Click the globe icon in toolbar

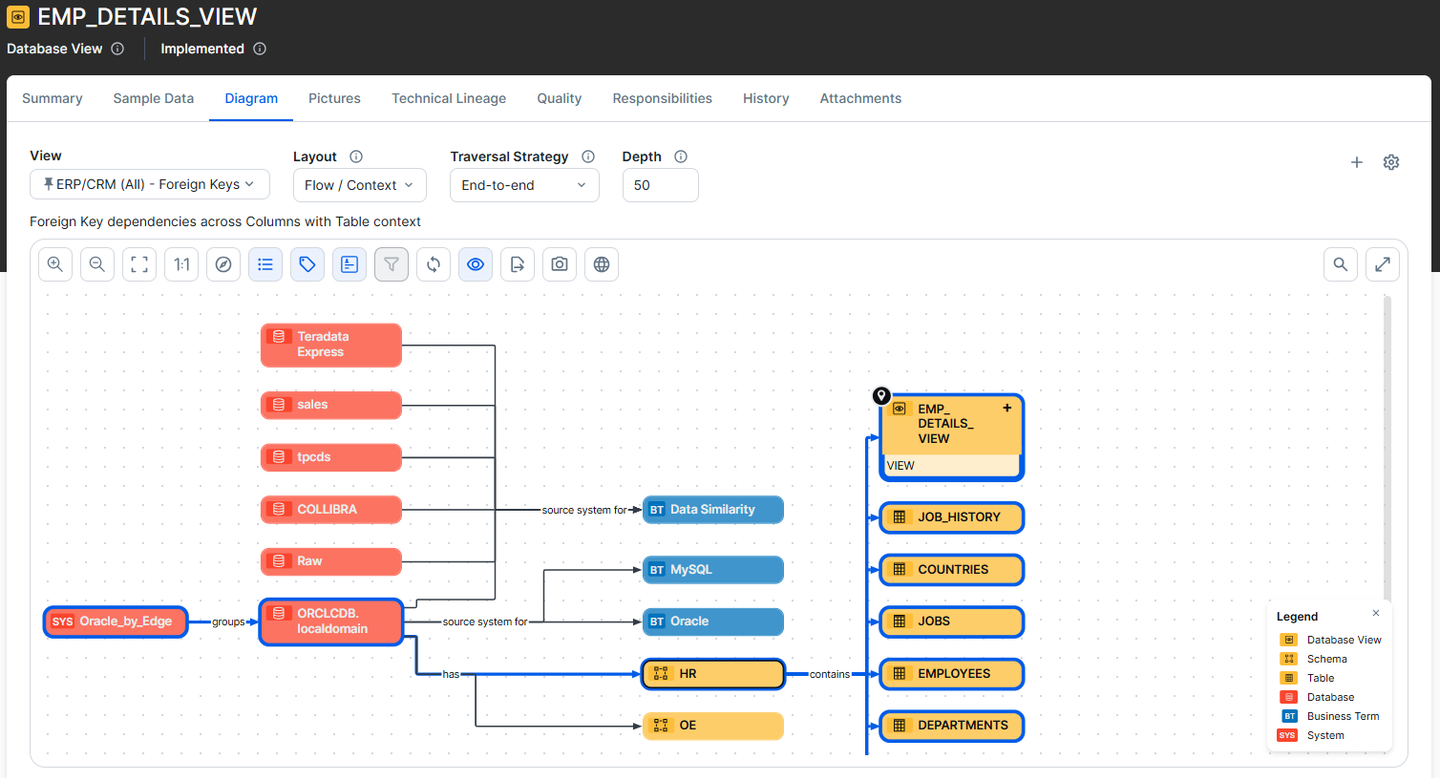pos(601,265)
